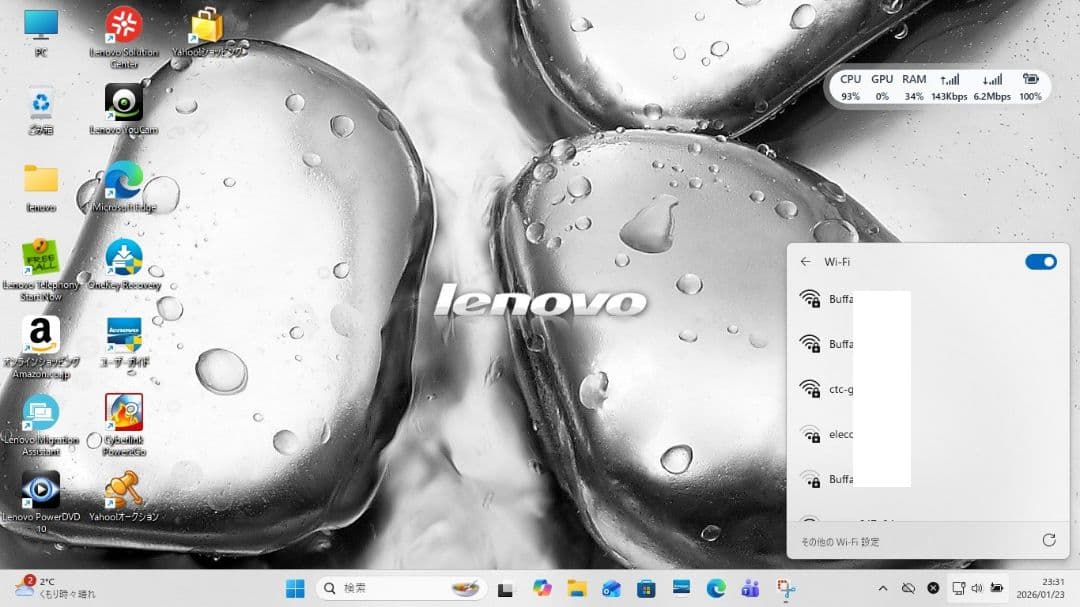Turn off the Wi-Fi toggle switch

click(1040, 262)
